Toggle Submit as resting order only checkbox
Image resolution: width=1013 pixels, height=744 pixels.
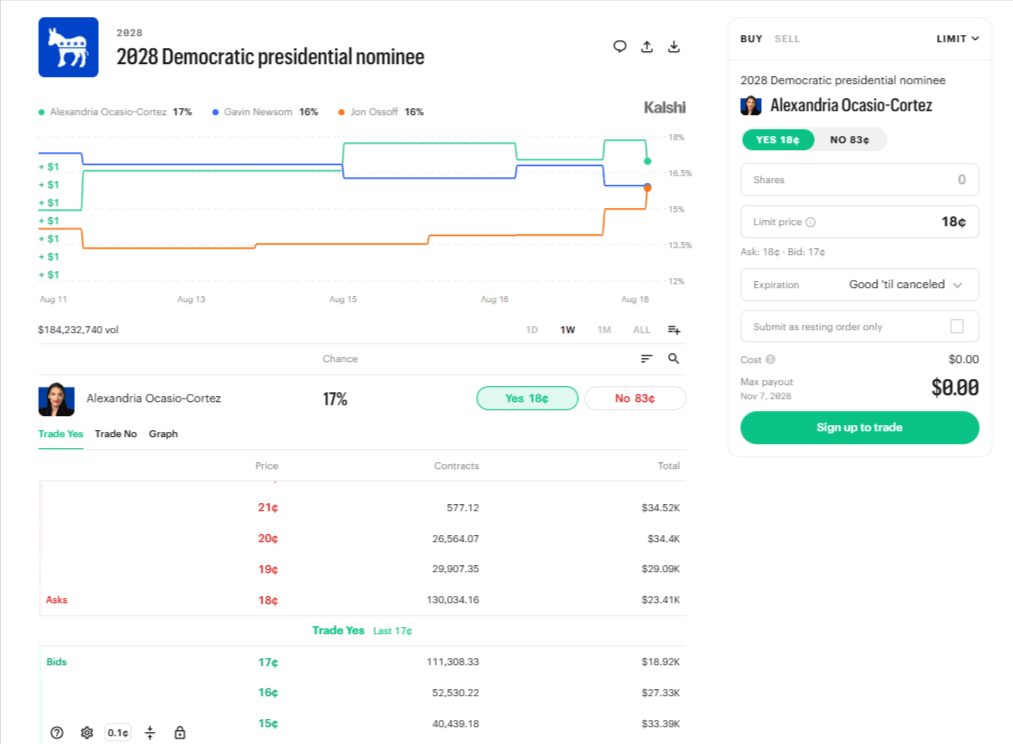point(957,327)
